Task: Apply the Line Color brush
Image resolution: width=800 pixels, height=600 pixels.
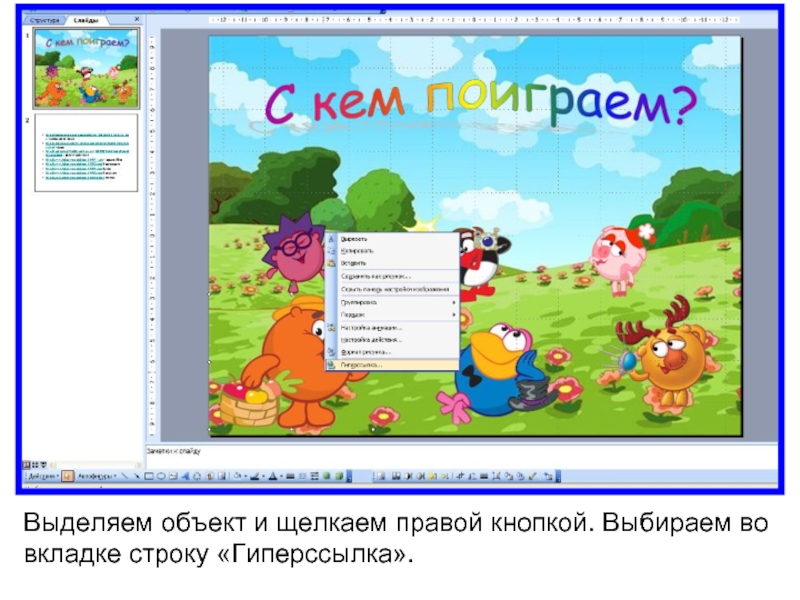Action: click(x=255, y=477)
